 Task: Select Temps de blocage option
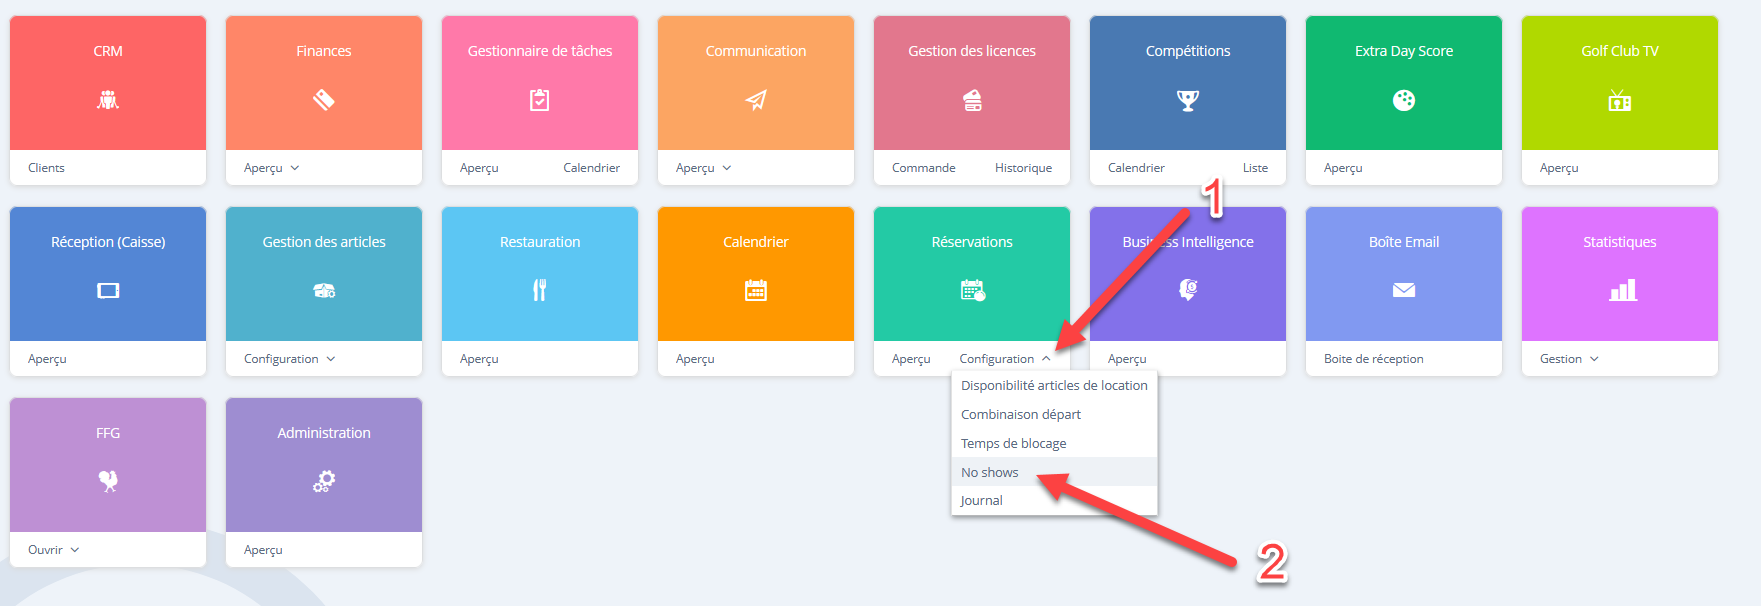pos(1054,444)
